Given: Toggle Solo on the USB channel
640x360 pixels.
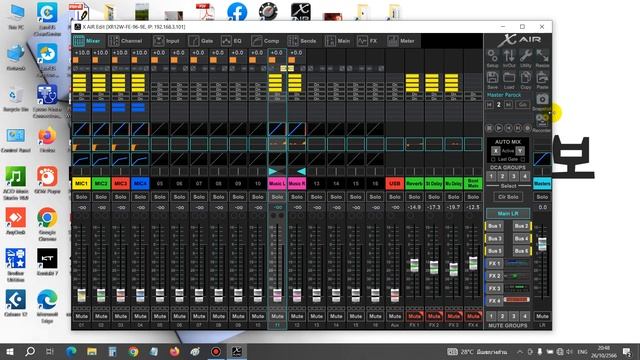Looking at the screenshot, I should click(x=395, y=197).
